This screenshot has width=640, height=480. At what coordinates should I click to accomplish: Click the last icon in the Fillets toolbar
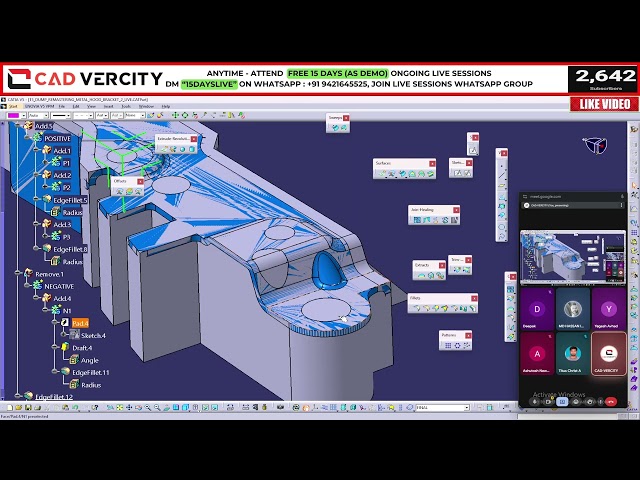tap(472, 309)
